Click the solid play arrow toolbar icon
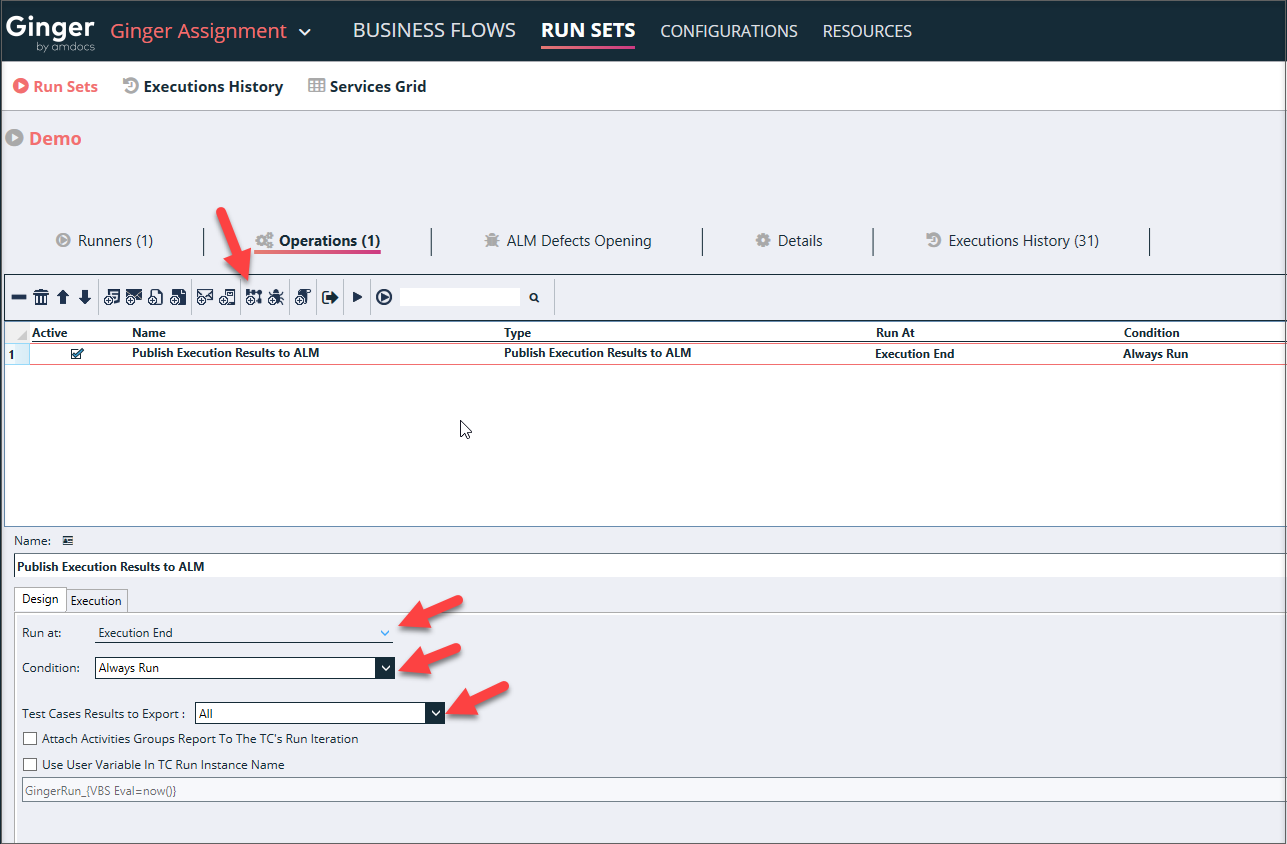 [x=357, y=297]
